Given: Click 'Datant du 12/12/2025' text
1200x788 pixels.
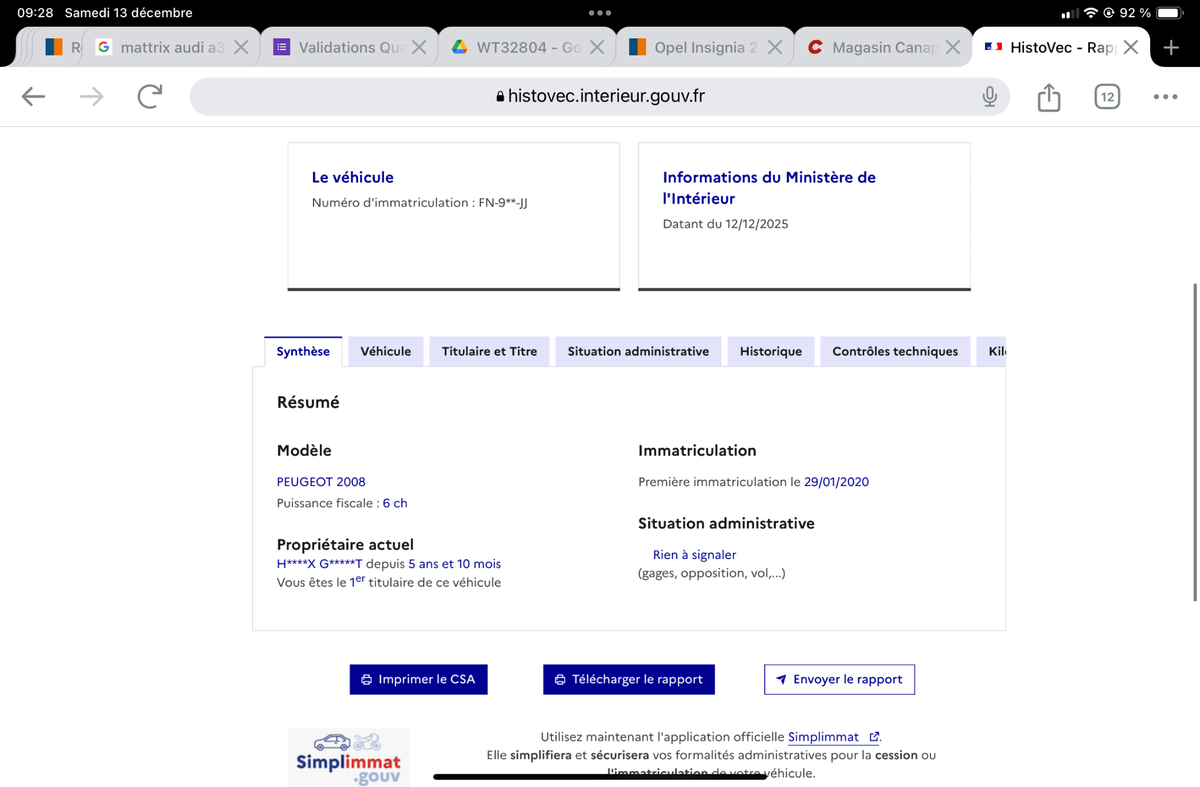Looking at the screenshot, I should (726, 224).
